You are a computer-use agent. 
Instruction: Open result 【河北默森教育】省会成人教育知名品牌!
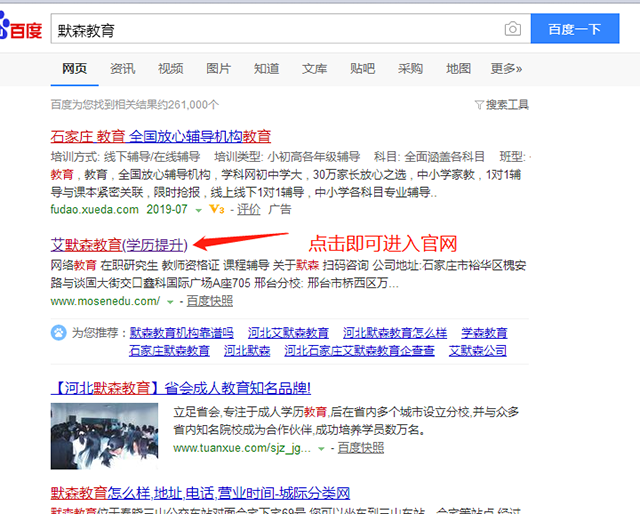(x=181, y=388)
